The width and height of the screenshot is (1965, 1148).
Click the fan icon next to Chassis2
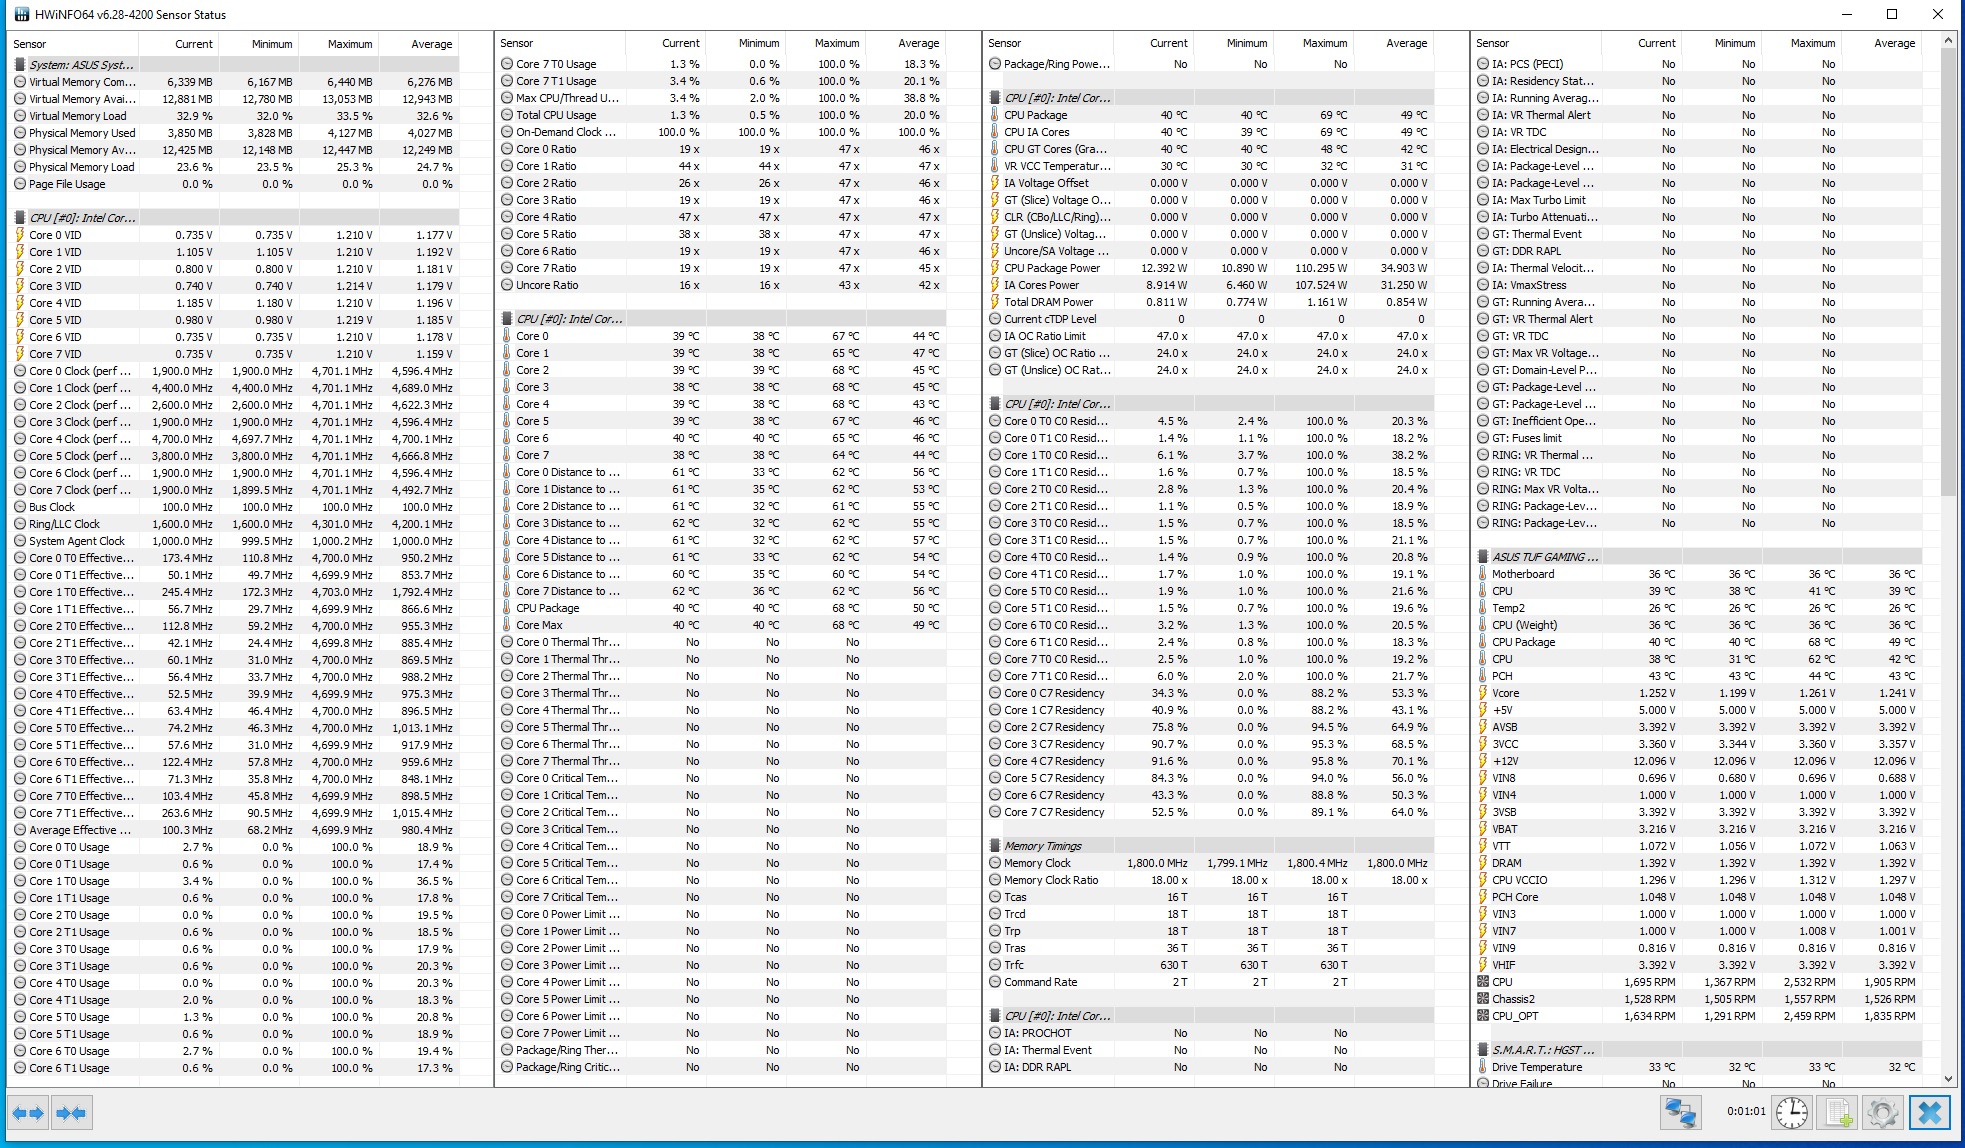click(x=1483, y=999)
